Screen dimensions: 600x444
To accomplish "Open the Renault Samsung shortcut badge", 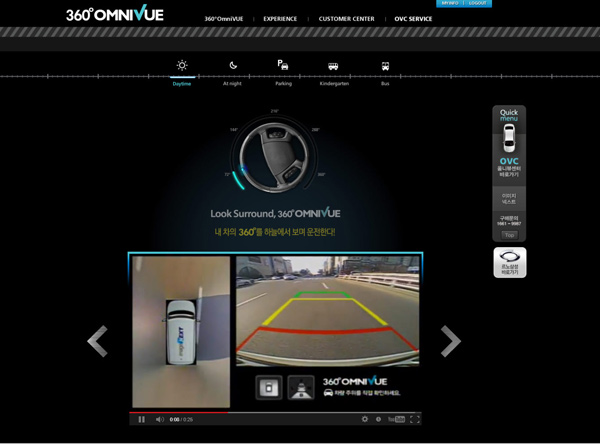I will 510,263.
